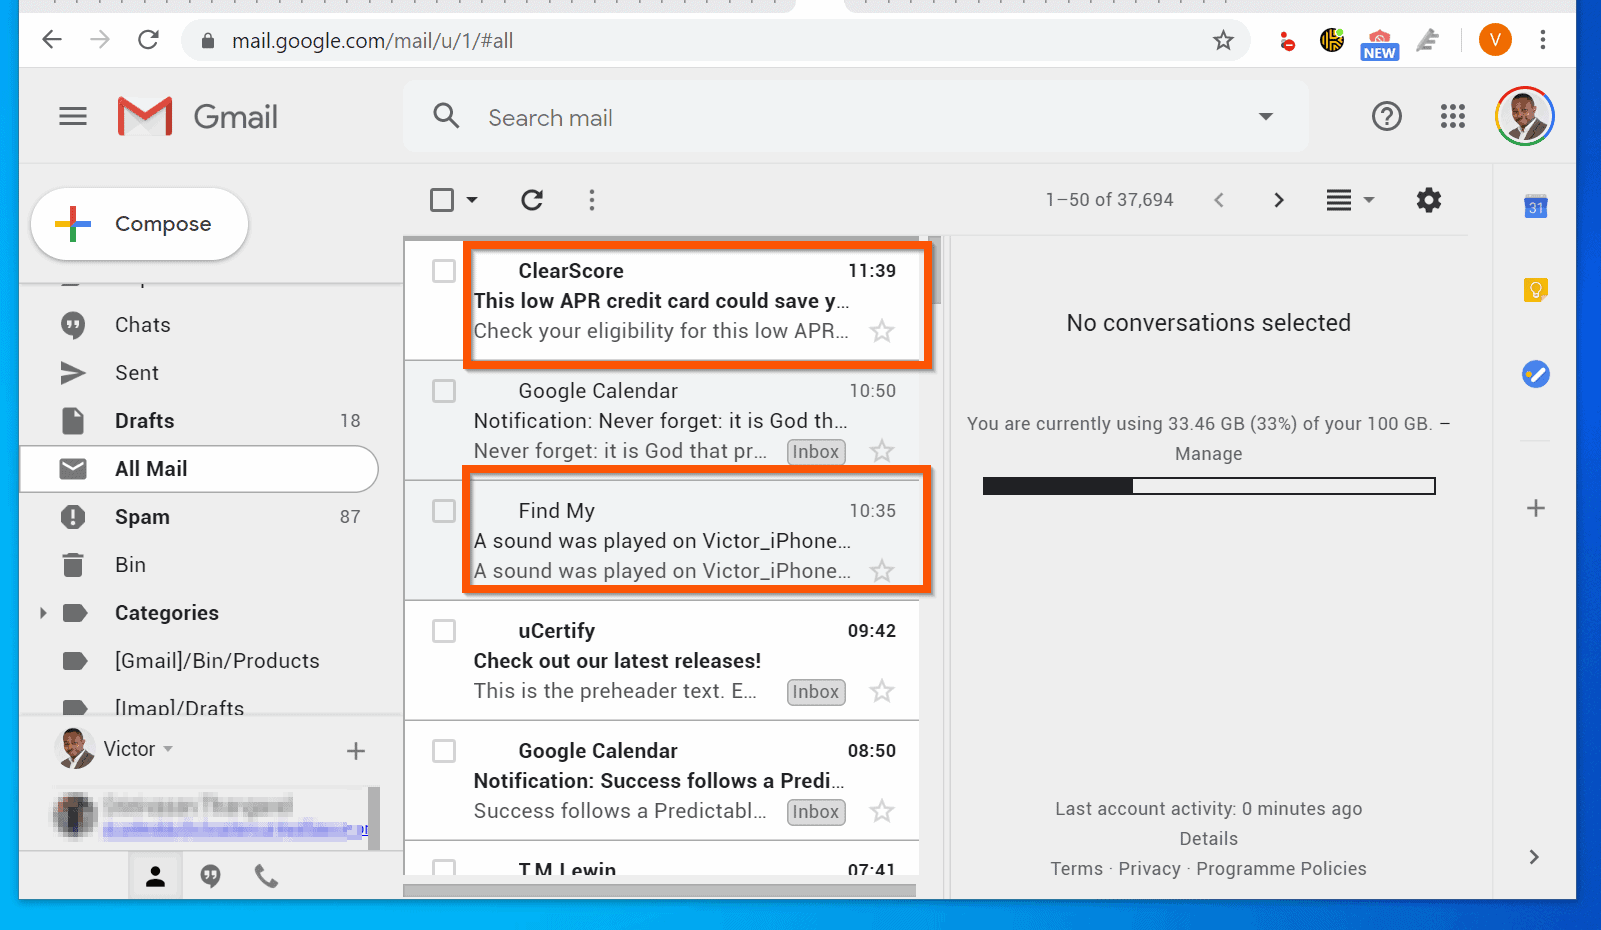Star the Google Calendar 08:50 email

(x=881, y=811)
